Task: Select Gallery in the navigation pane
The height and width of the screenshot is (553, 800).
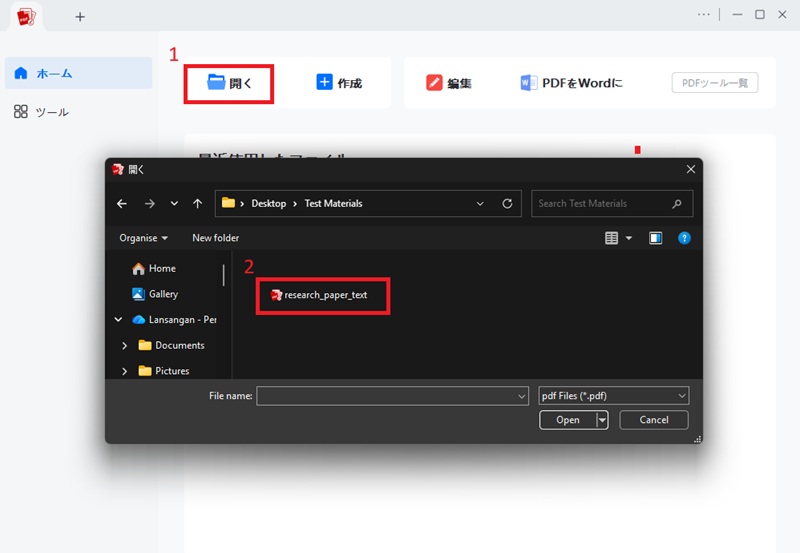Action: (155, 294)
